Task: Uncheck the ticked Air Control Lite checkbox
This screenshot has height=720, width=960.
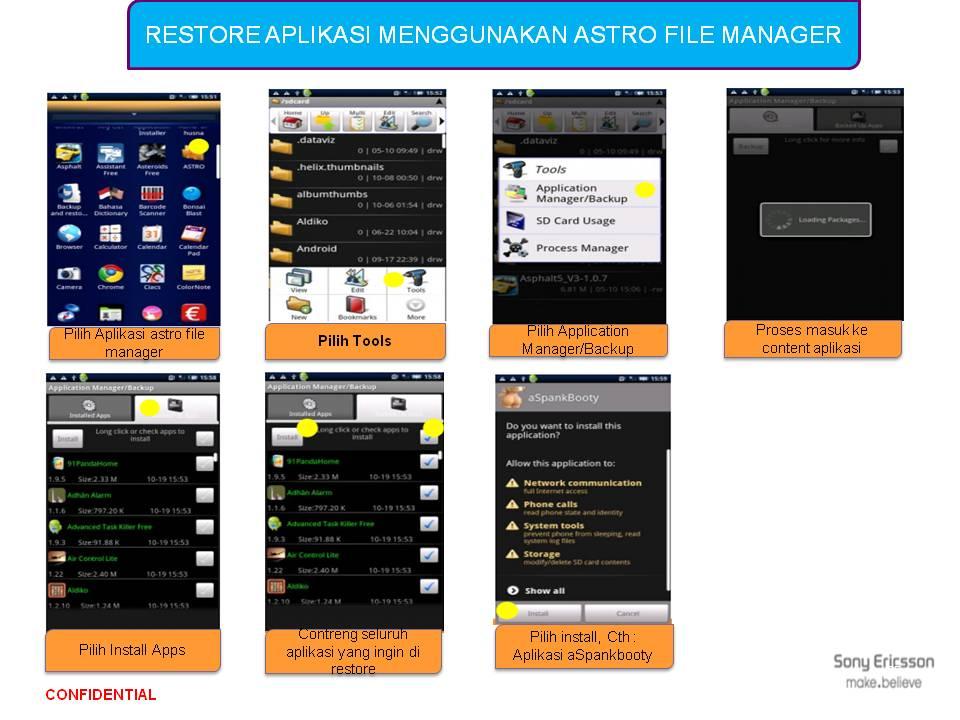Action: (x=429, y=555)
